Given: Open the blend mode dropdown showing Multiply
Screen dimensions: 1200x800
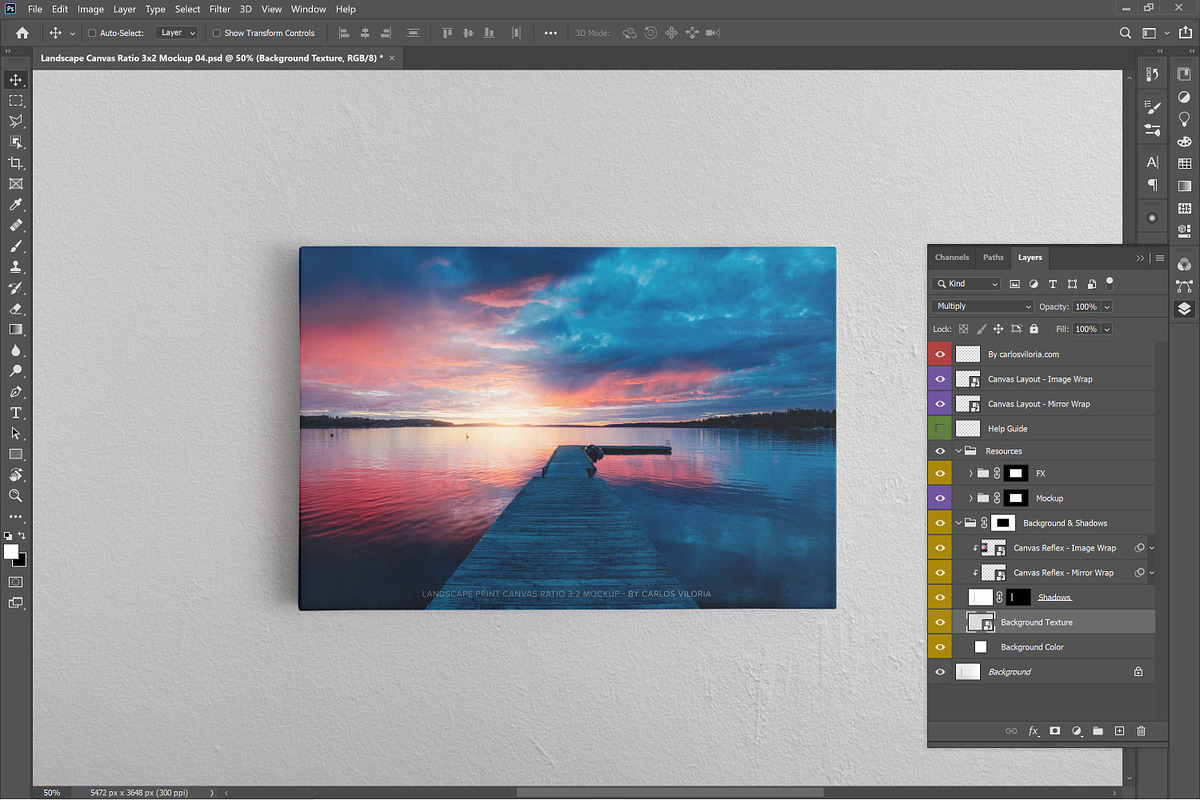Looking at the screenshot, I should (981, 305).
